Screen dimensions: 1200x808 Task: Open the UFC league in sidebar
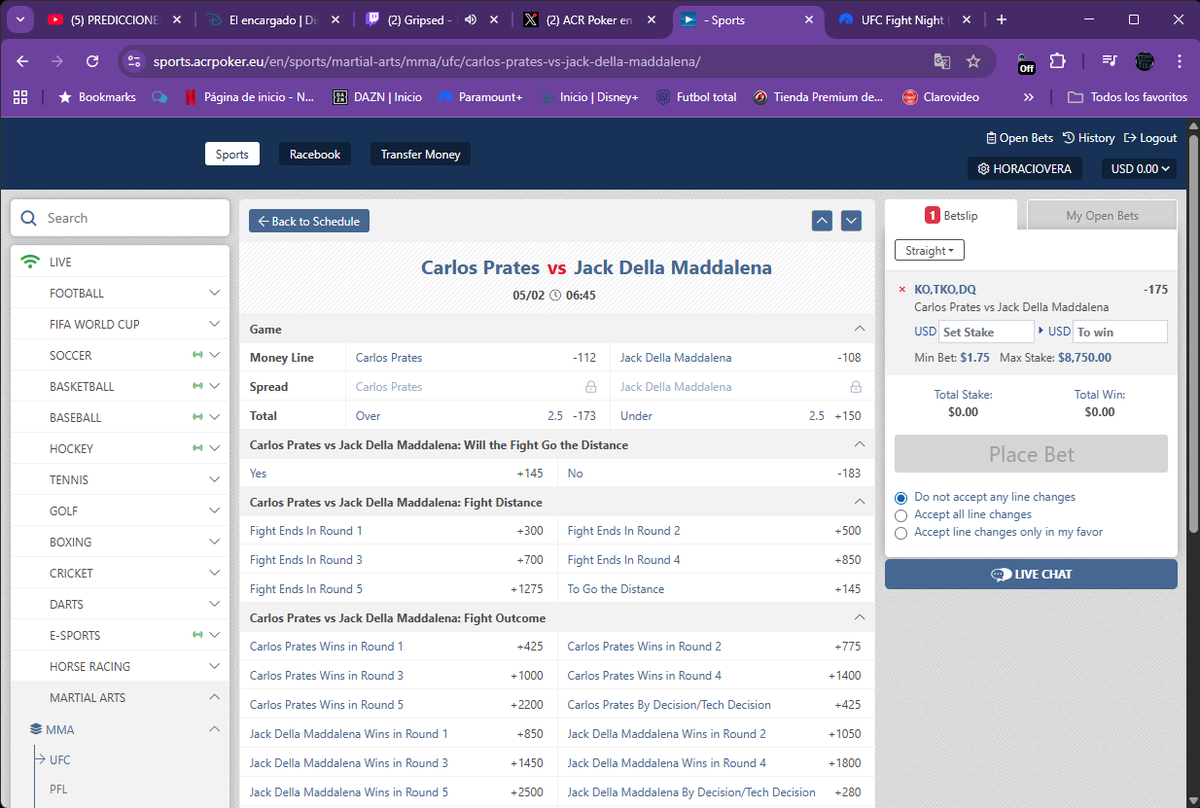(x=60, y=760)
